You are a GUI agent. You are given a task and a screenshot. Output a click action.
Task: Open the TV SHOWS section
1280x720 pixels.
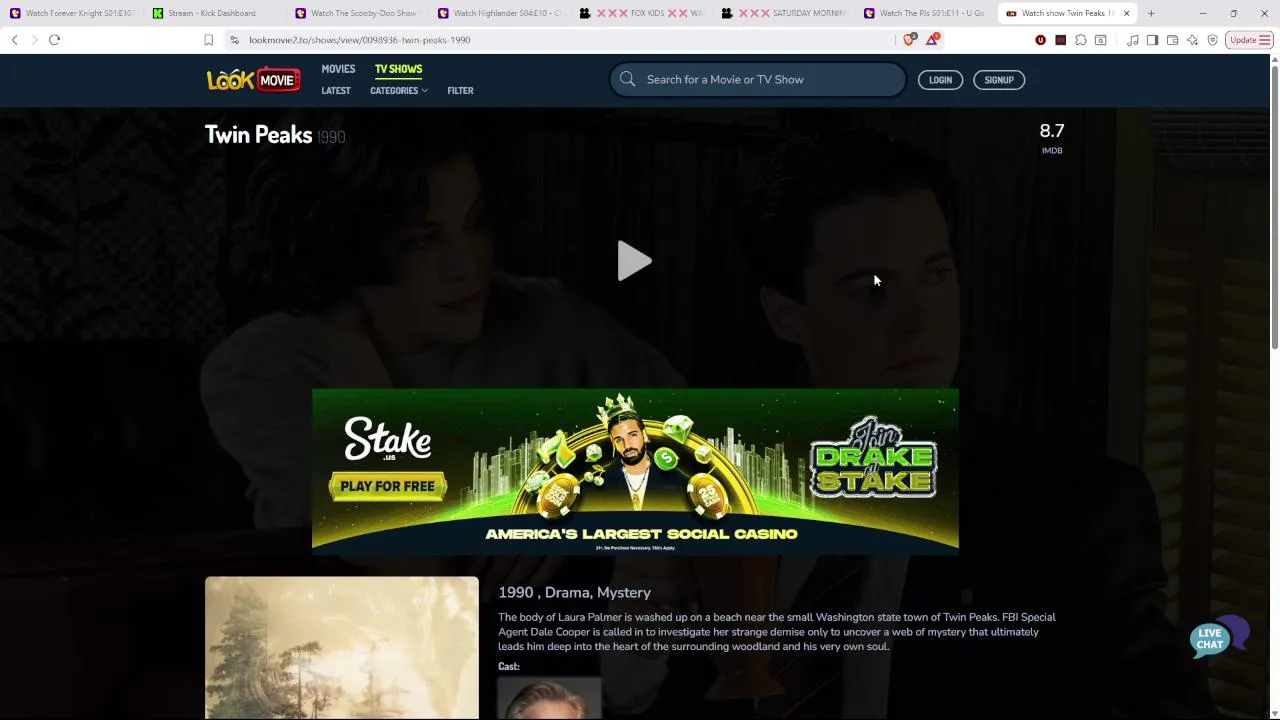tap(398, 69)
